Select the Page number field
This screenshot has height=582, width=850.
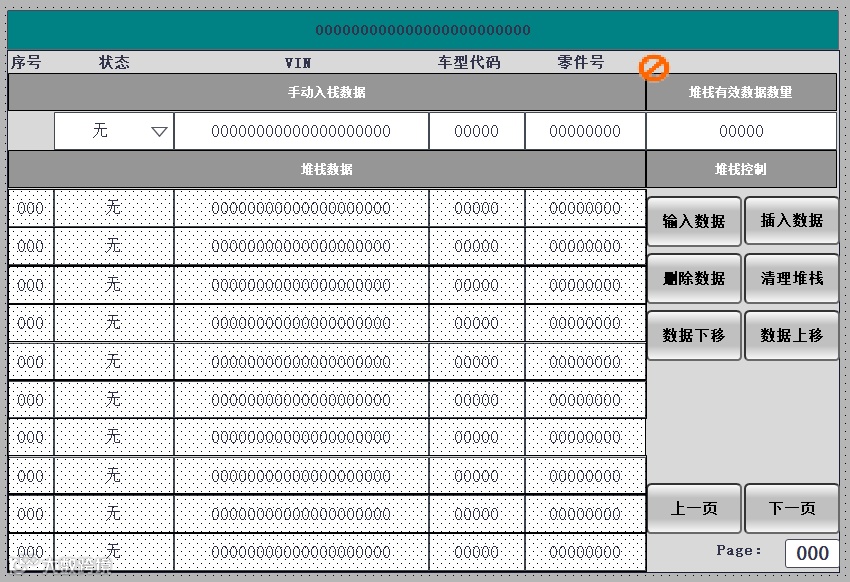[x=812, y=553]
